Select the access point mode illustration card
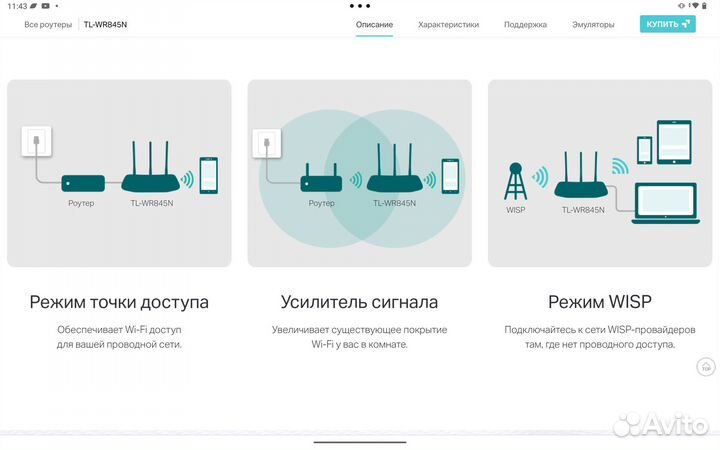720x450 pixels. click(x=119, y=173)
